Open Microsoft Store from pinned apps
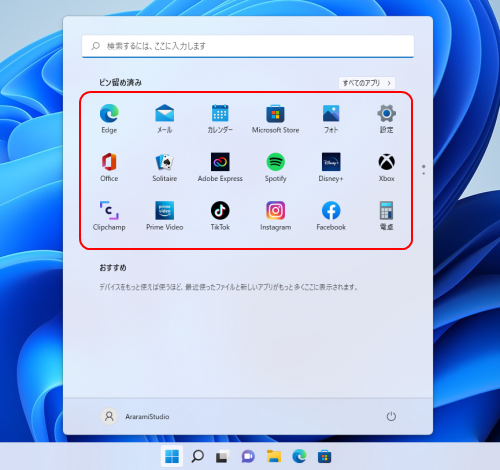 (275, 118)
